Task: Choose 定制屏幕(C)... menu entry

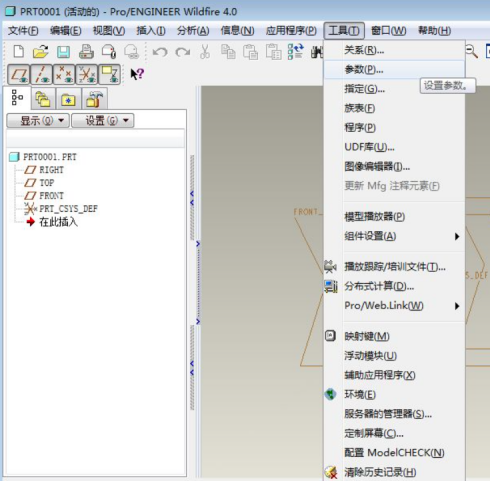Action: [394, 433]
